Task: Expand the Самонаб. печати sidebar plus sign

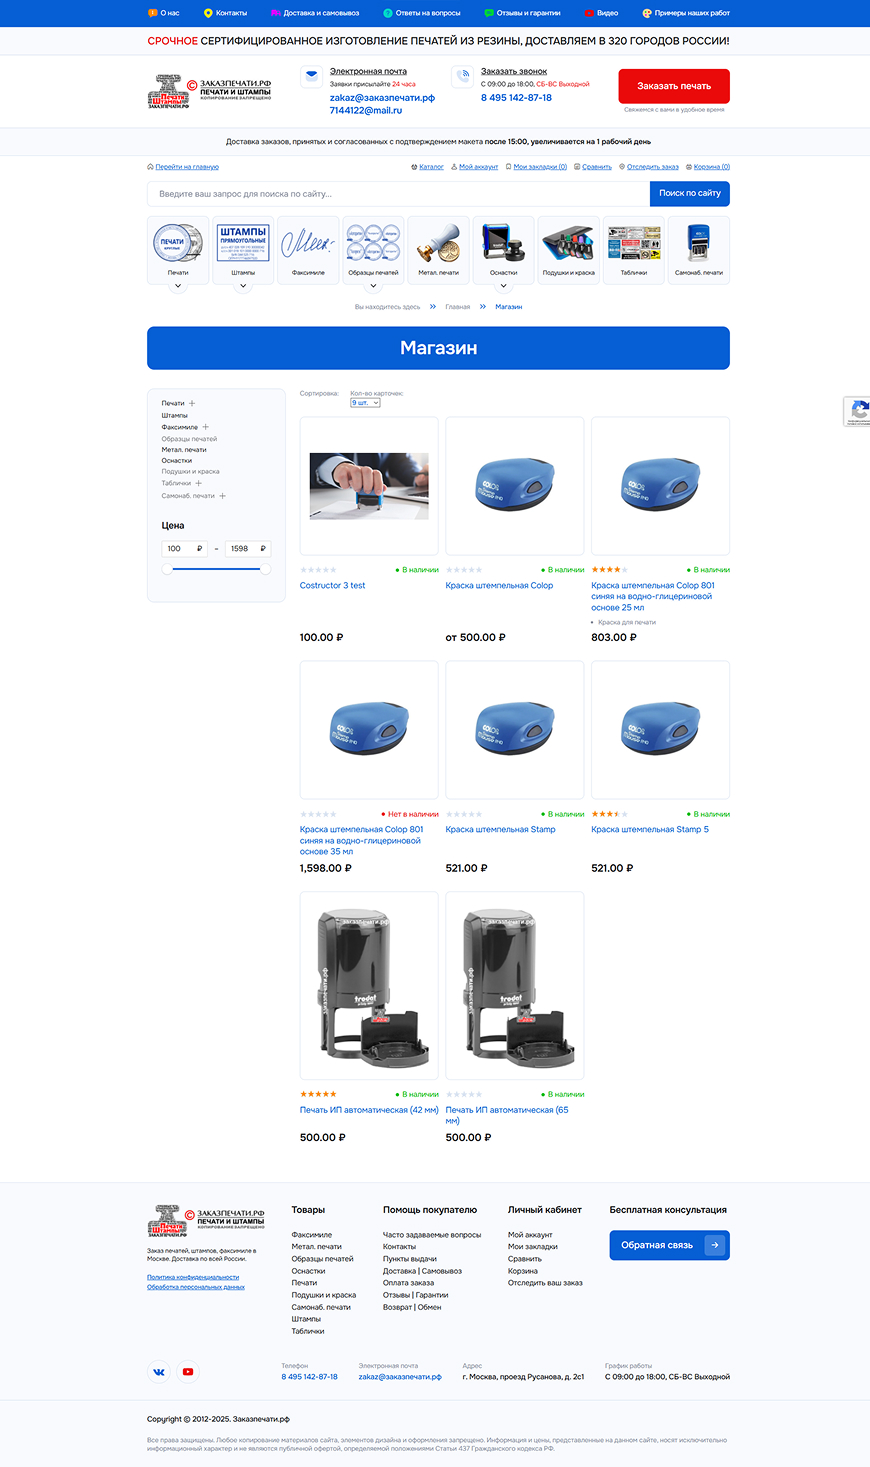Action: click(x=222, y=496)
